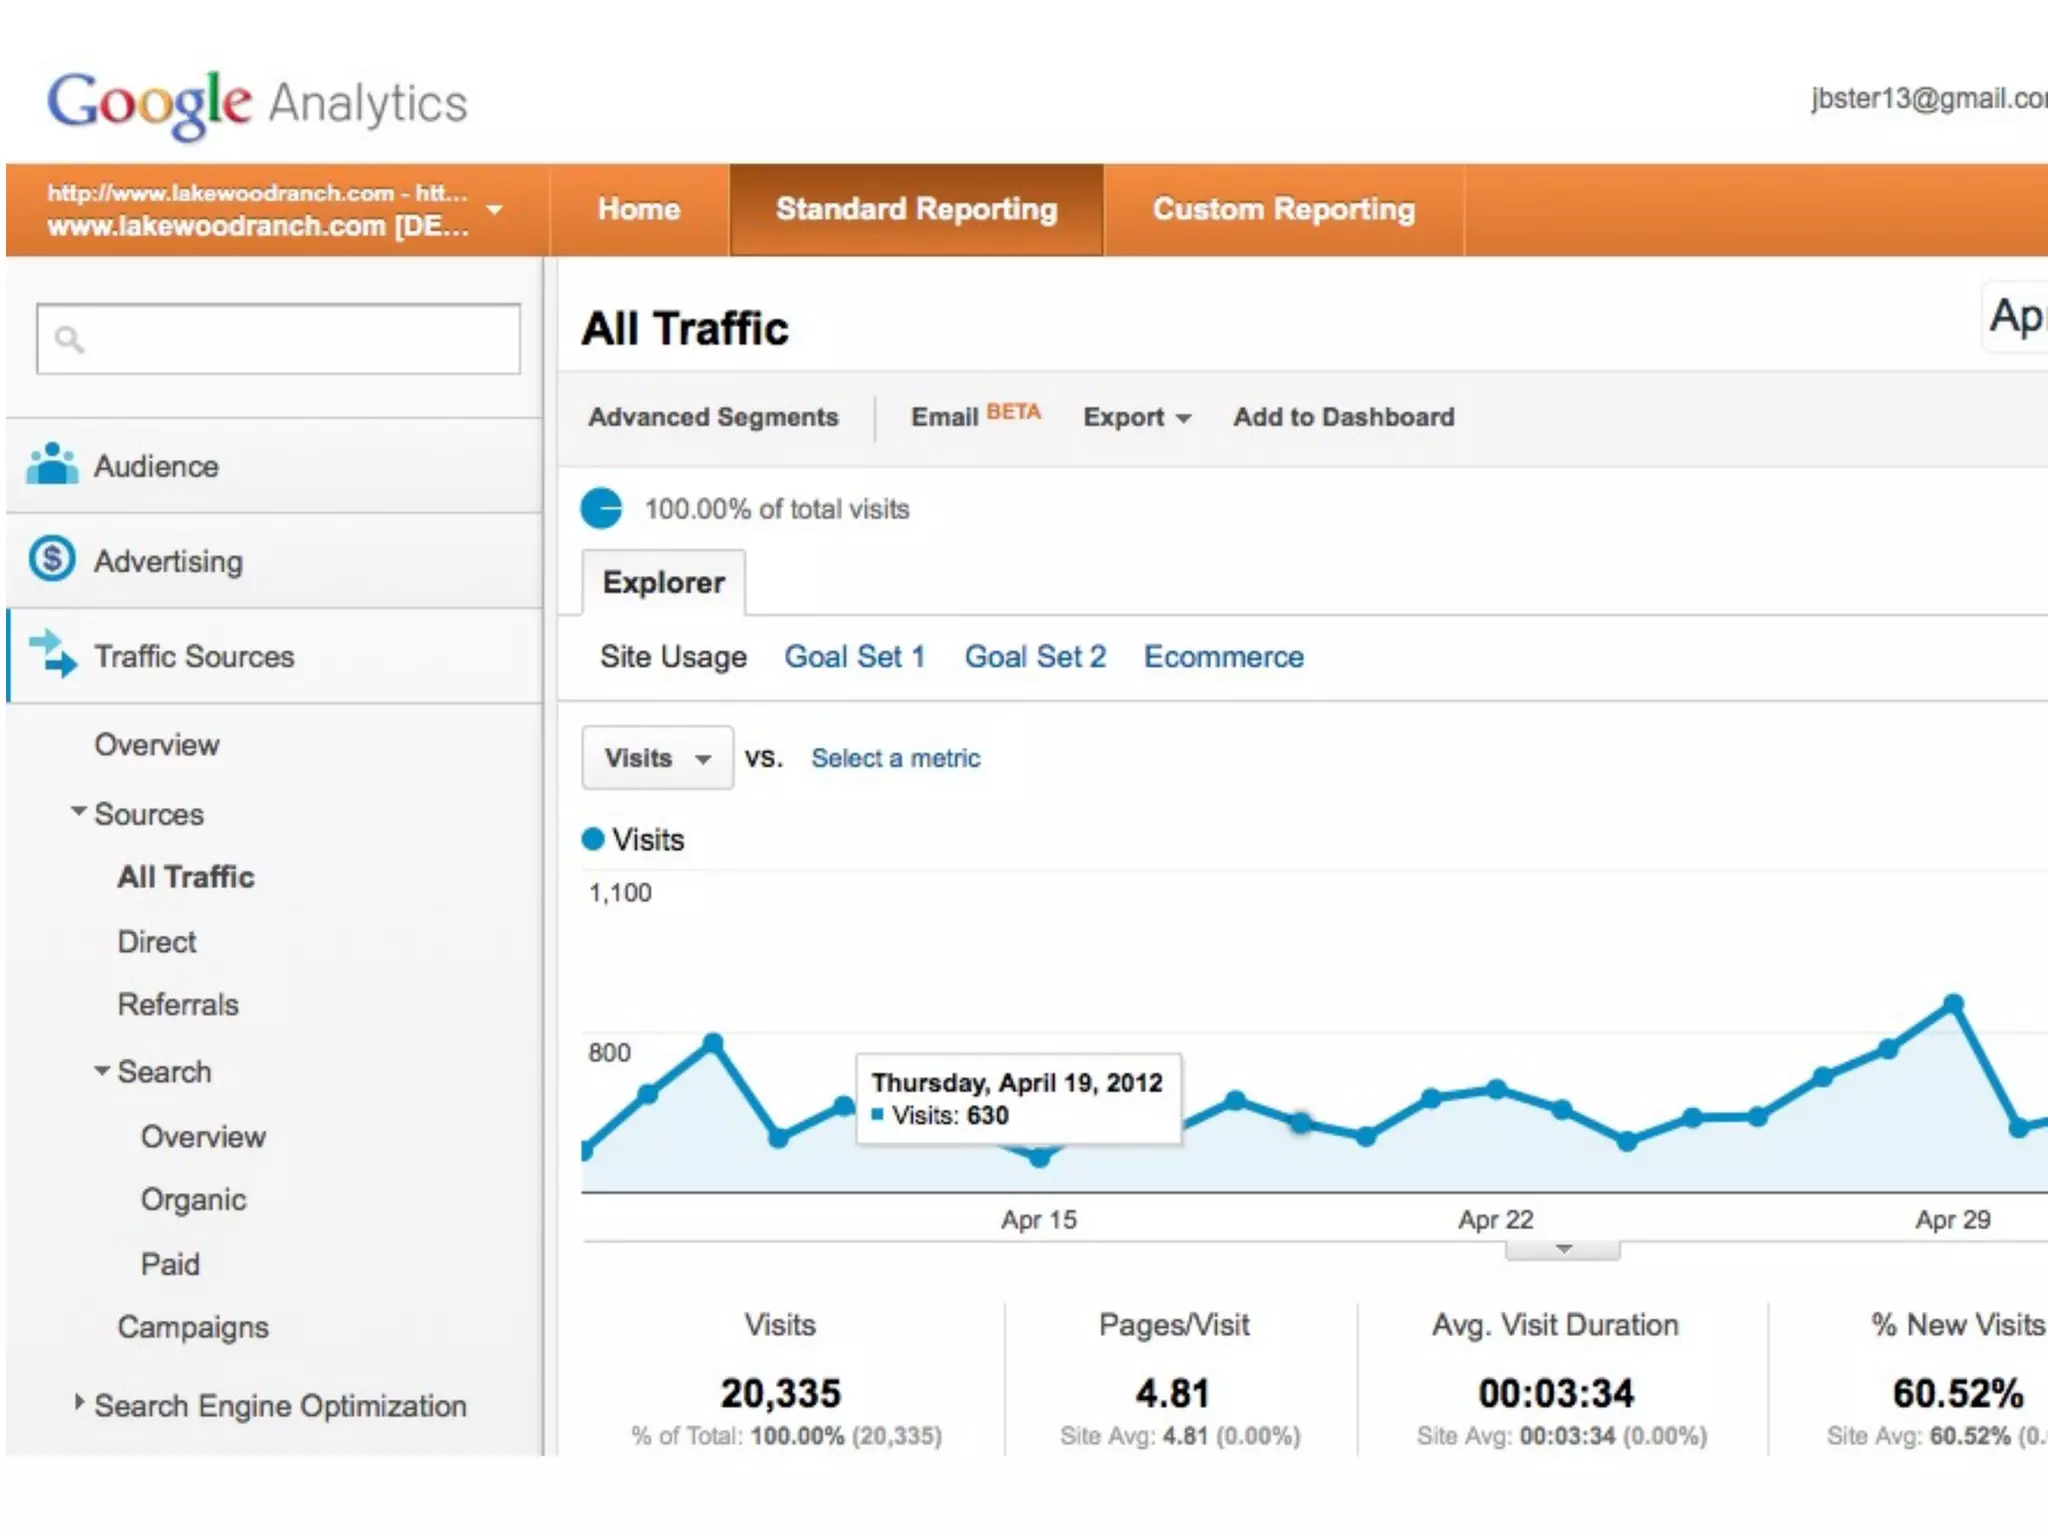Click the Traffic Sources arrows icon
Screen dimensions: 2048x1536
pos(52,654)
